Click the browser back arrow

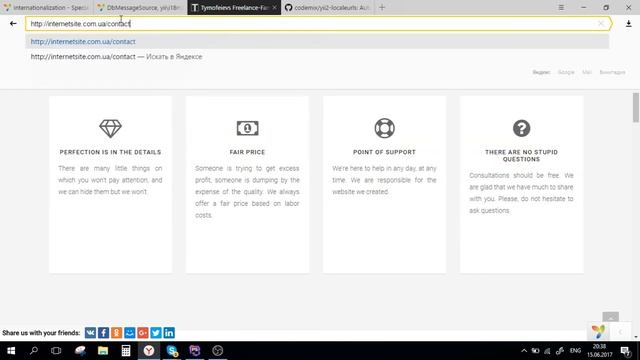click(13, 24)
